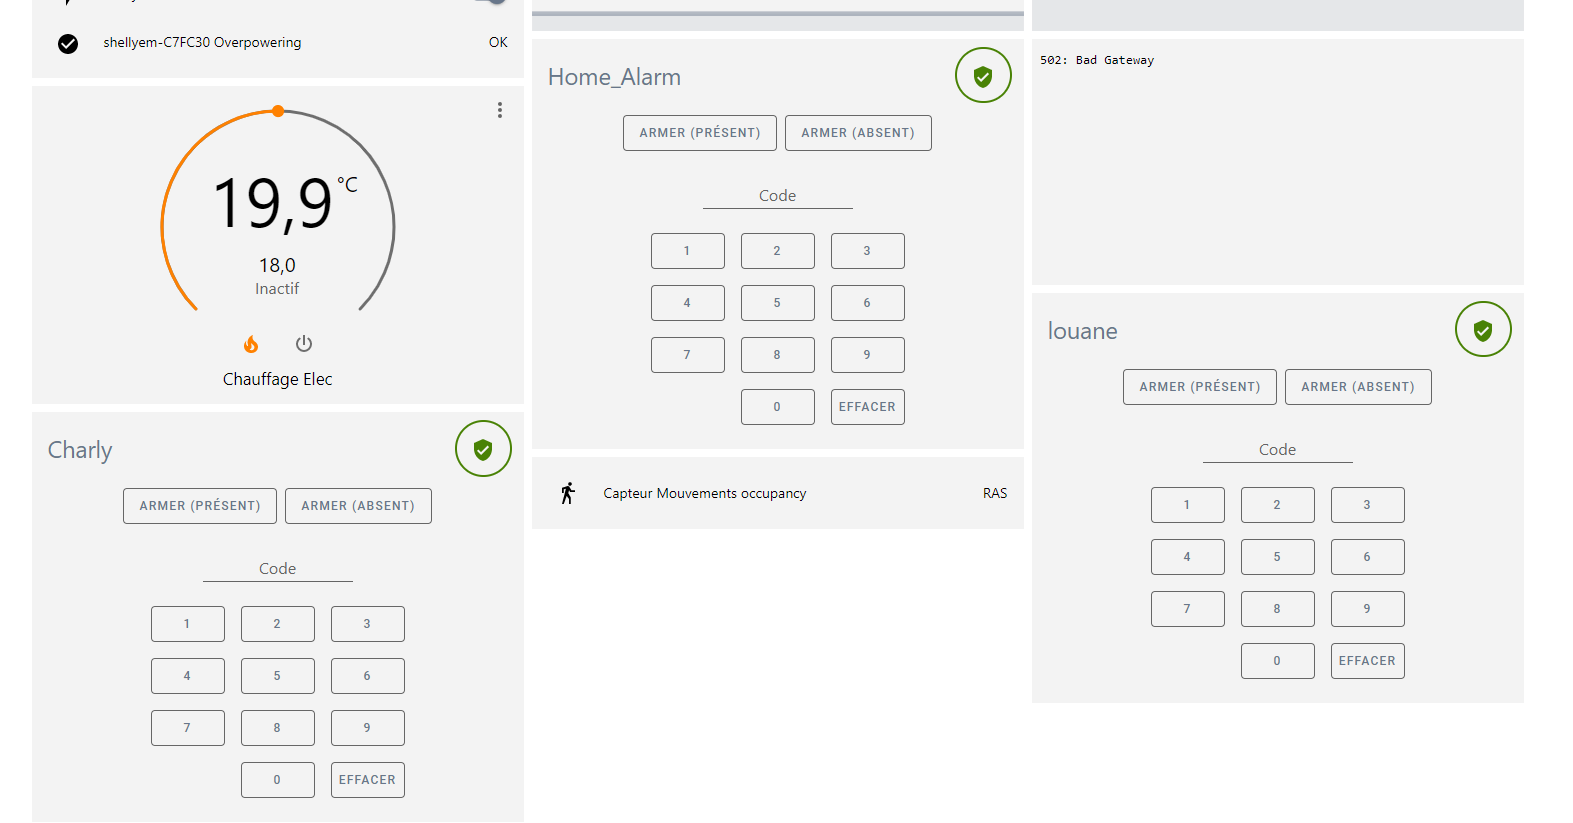Image resolution: width=1573 pixels, height=823 pixels.
Task: Click the 18,0 target temperature value
Action: tap(277, 265)
